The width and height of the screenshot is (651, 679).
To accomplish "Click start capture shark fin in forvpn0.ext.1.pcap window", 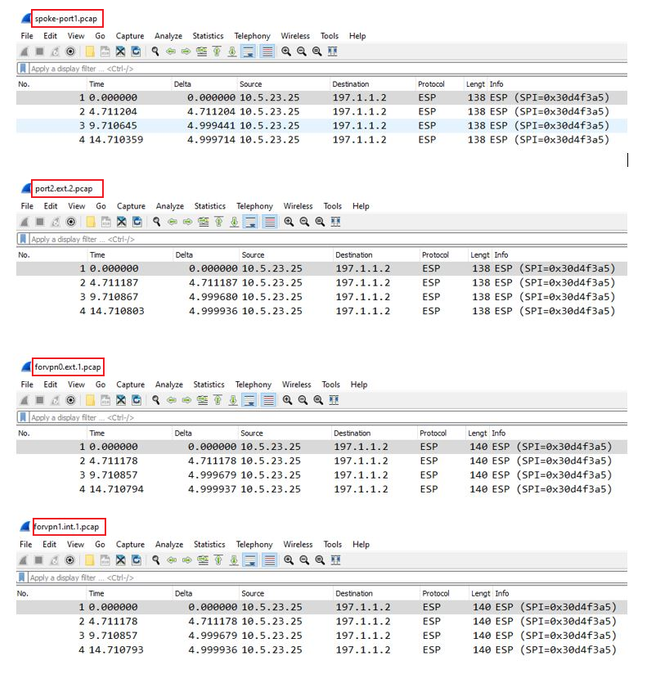I will pos(25,400).
